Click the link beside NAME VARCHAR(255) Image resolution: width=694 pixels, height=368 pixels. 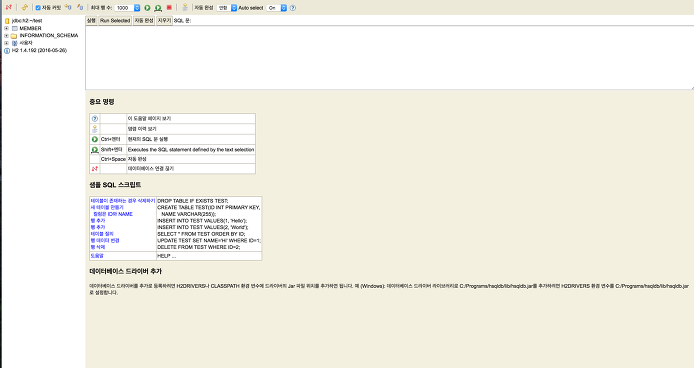(113, 214)
